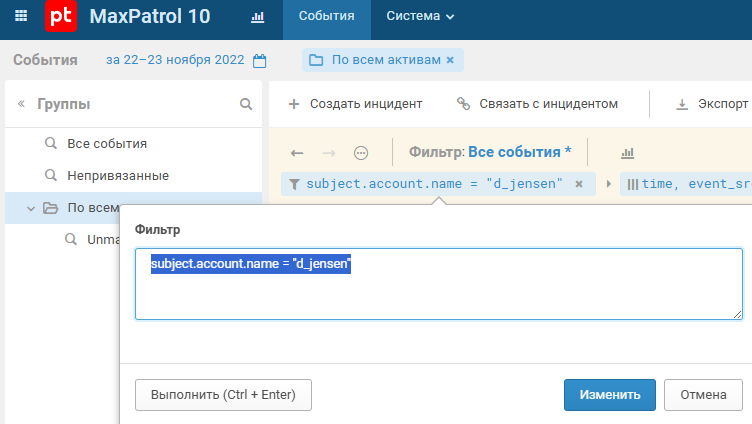Click the dashboard chart icon in header
This screenshot has width=752, height=424.
[257, 17]
